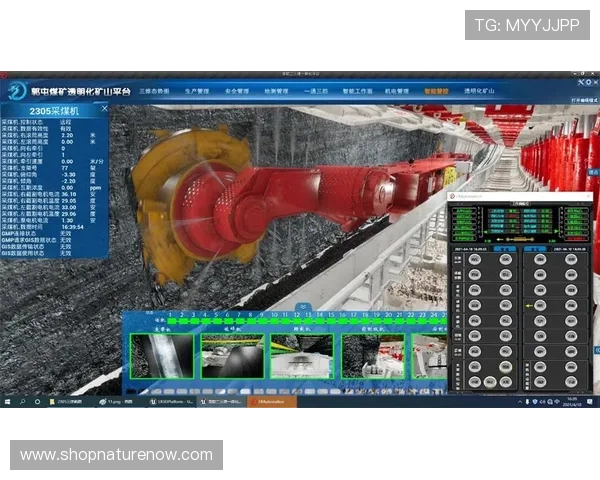Switch to the UE platform taskbar item
Image resolution: width=600 pixels, height=480 pixels.
tap(171, 402)
